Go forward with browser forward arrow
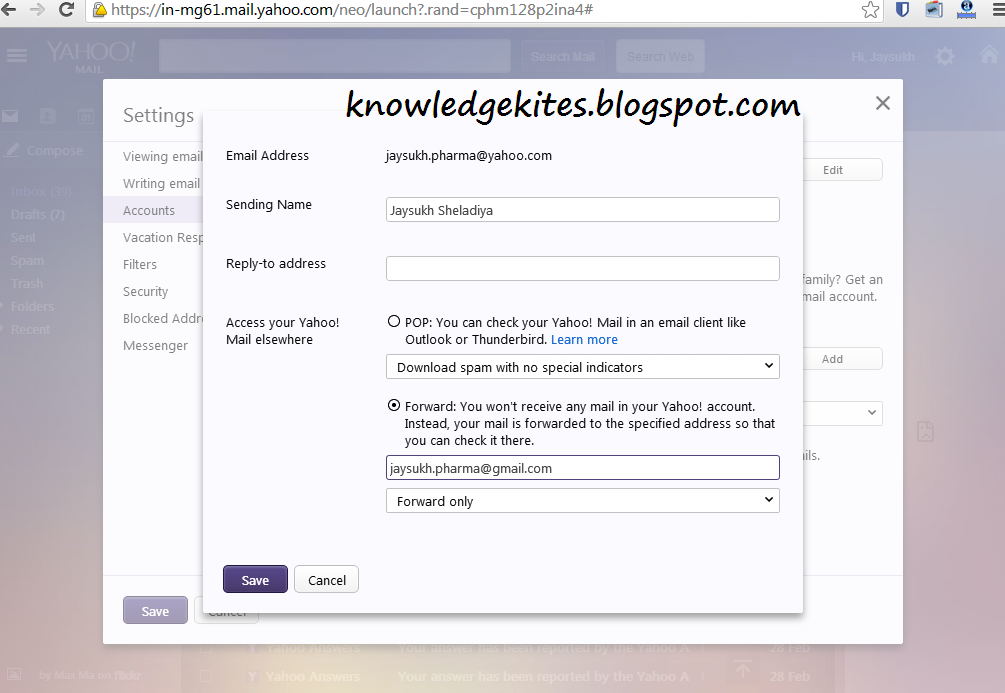1005x693 pixels. click(37, 10)
